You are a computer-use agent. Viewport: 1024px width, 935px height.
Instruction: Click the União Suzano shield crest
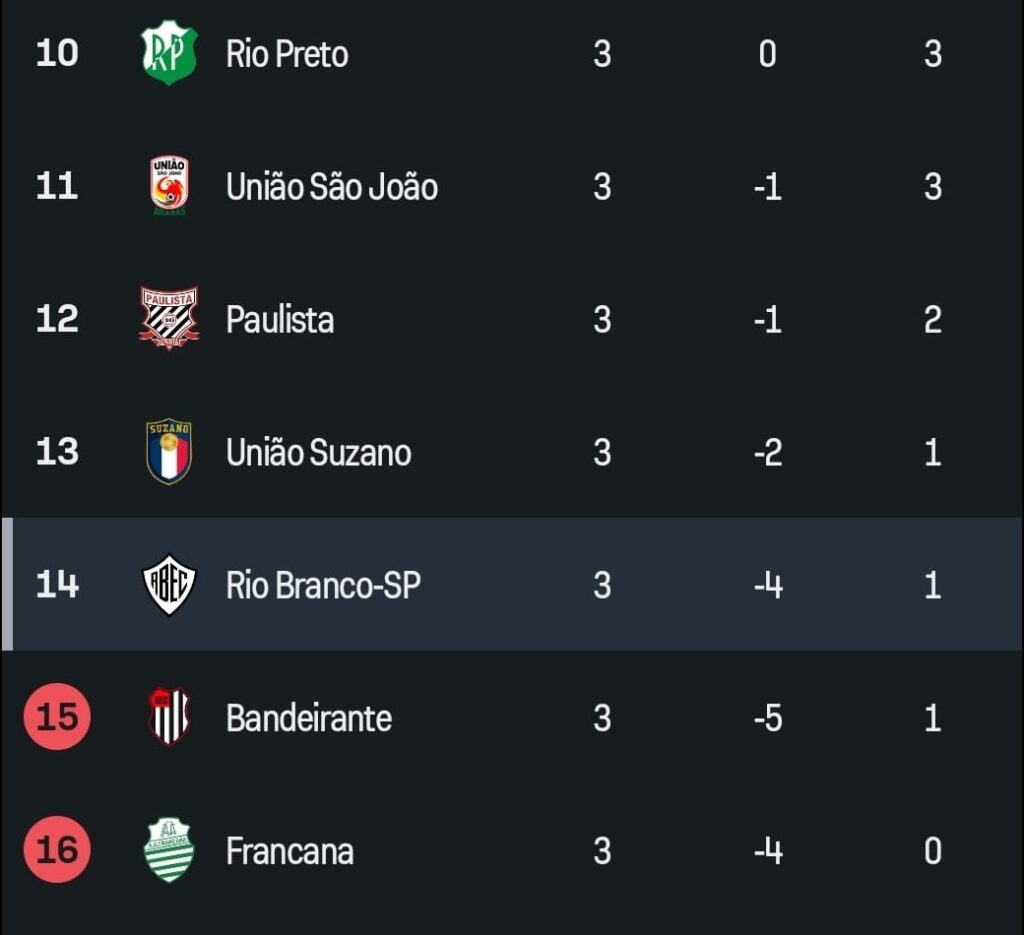point(169,451)
